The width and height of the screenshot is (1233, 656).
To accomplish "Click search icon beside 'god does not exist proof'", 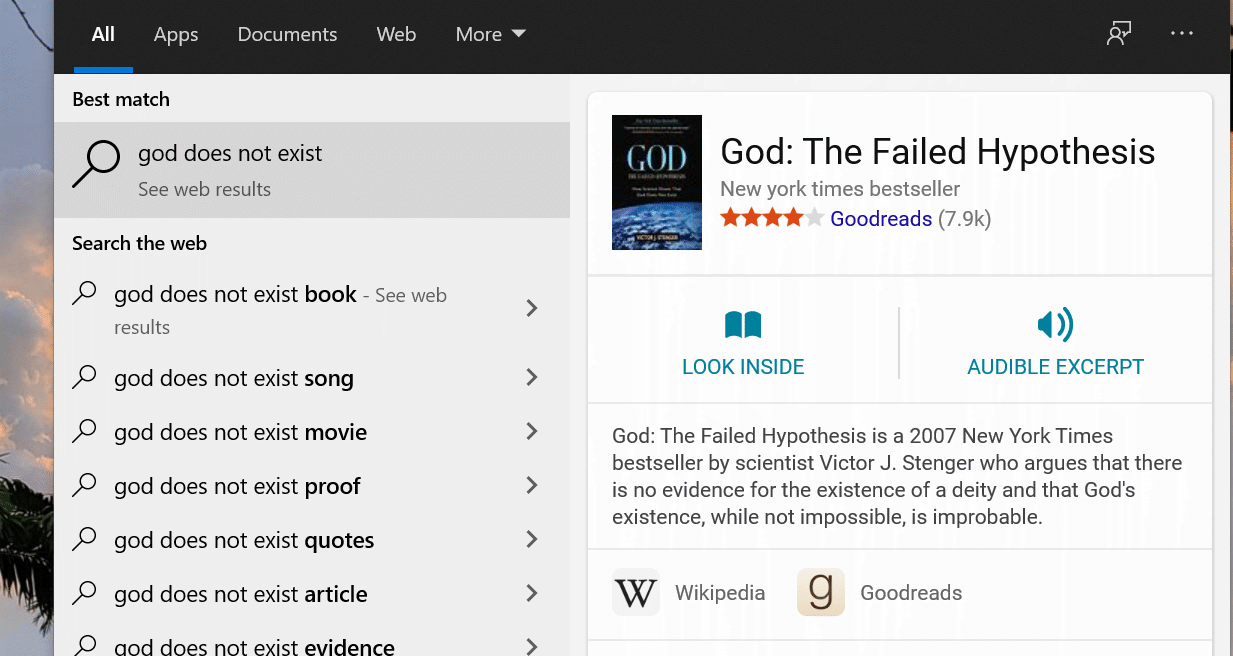I will [x=86, y=485].
